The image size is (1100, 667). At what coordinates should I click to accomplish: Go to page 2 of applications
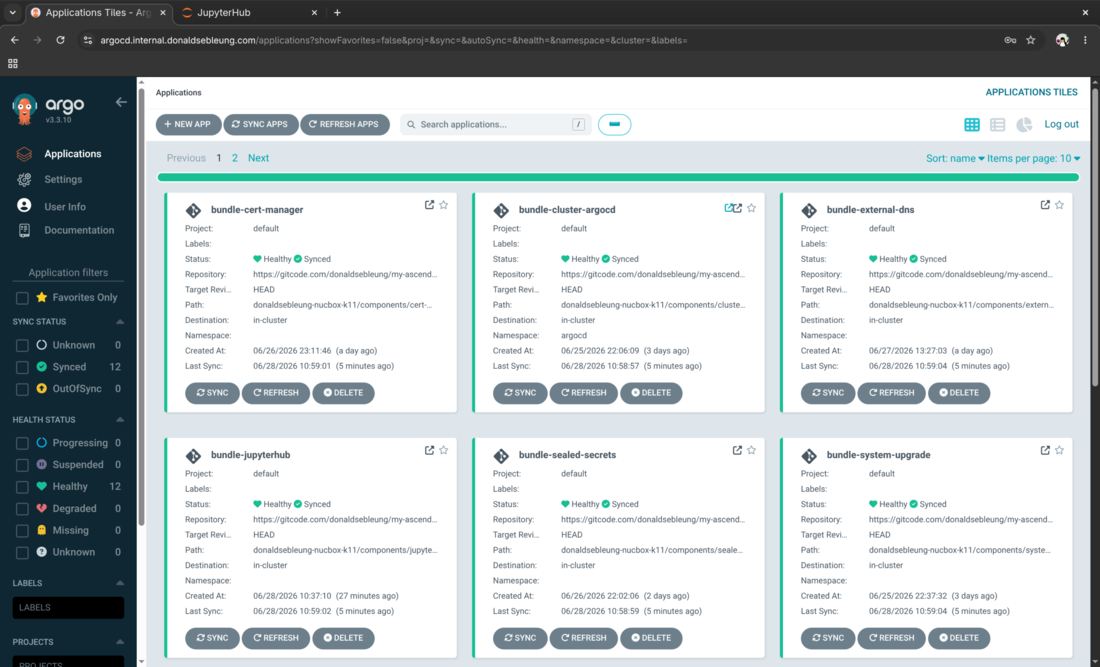[x=234, y=159]
